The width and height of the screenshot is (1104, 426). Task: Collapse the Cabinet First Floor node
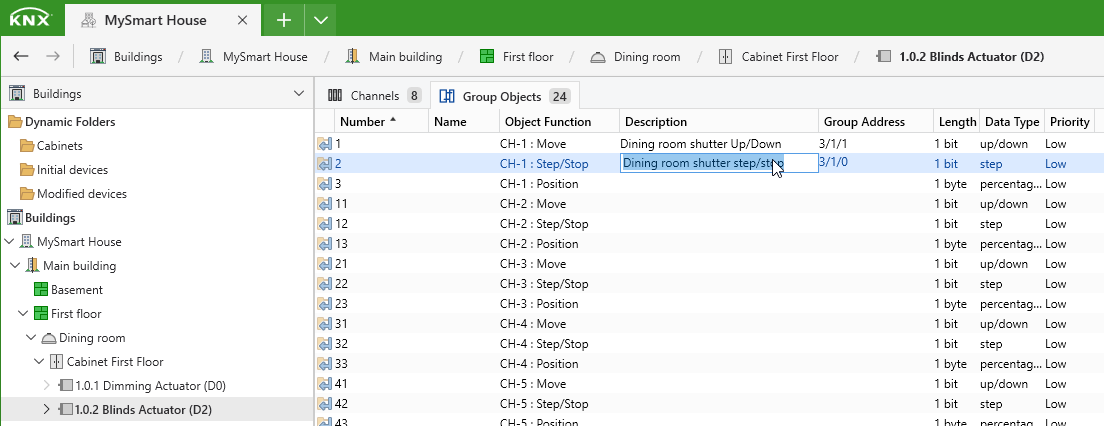39,361
